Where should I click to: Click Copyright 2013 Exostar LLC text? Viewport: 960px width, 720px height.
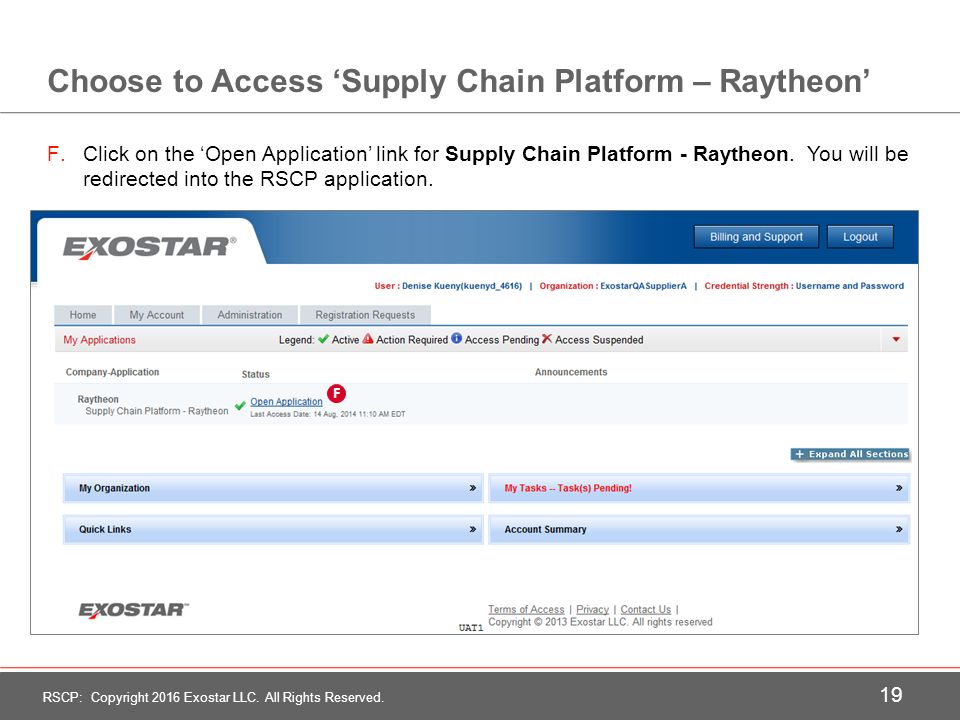point(600,622)
